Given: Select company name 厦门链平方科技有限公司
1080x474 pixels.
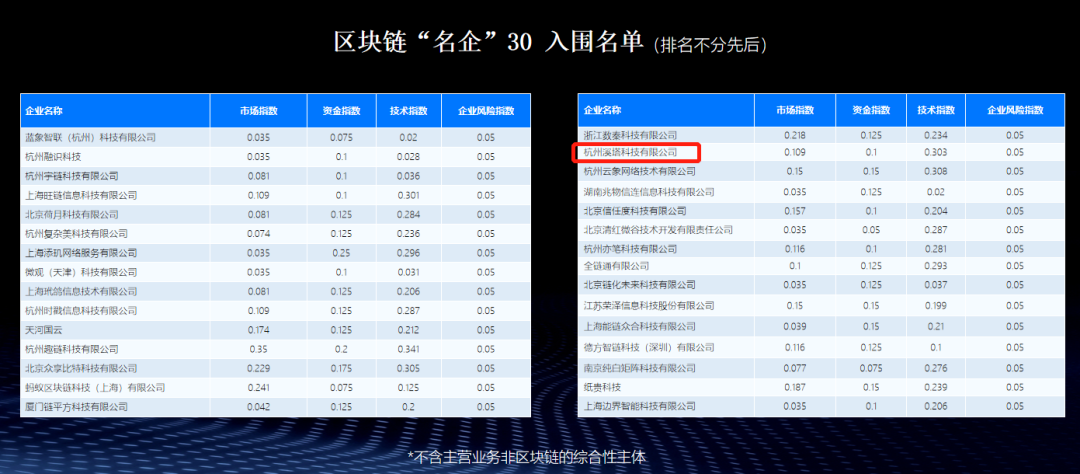Looking at the screenshot, I should click(76, 407).
